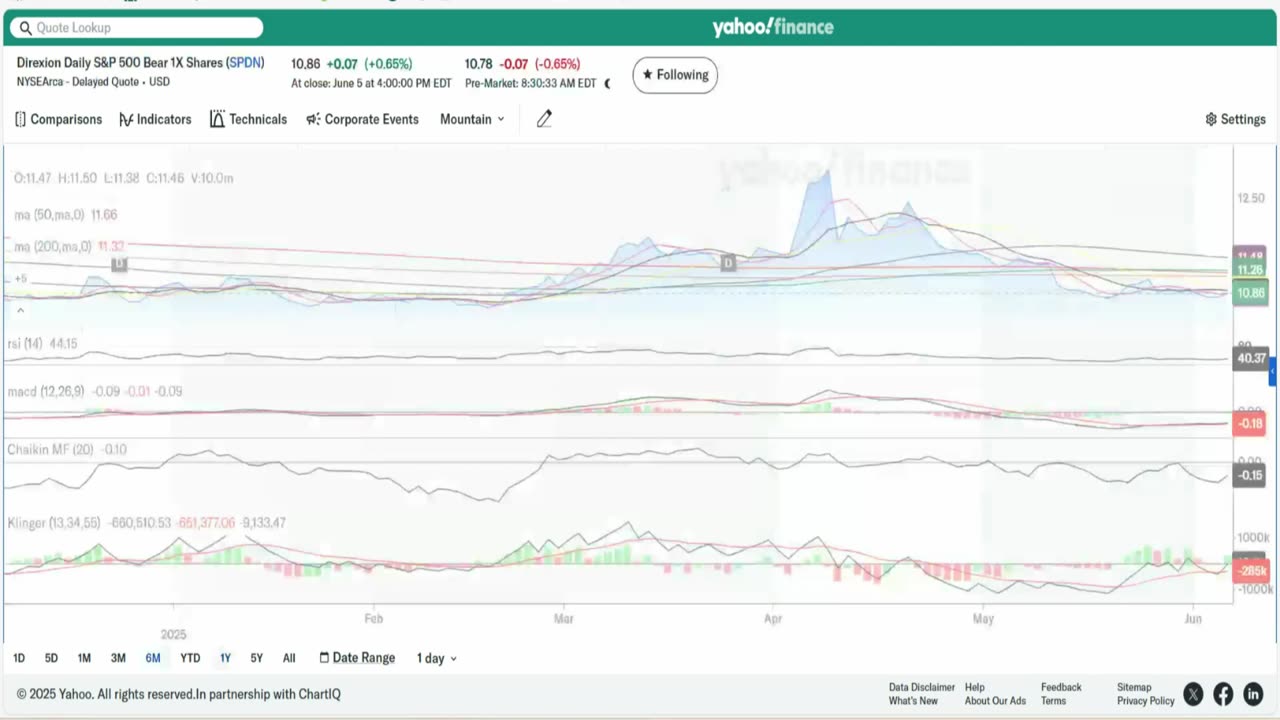
Task: Open Yahoo's X (Twitter) page icon
Action: pos(1193,694)
